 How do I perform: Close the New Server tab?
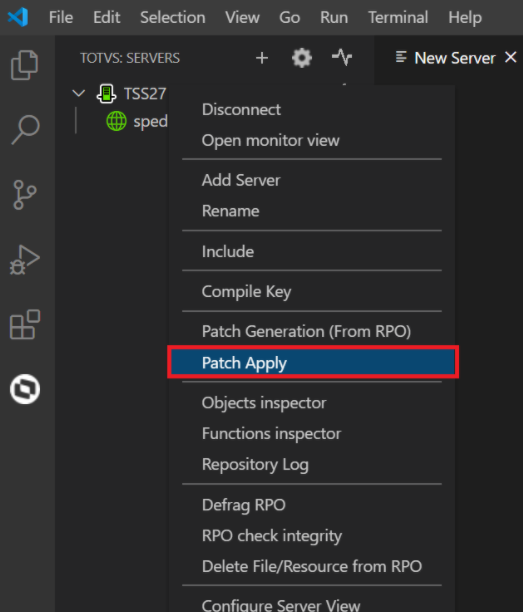pos(511,58)
